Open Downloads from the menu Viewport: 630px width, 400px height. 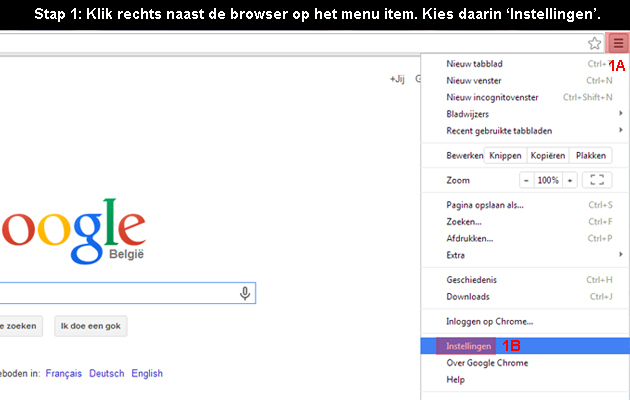(x=525, y=297)
